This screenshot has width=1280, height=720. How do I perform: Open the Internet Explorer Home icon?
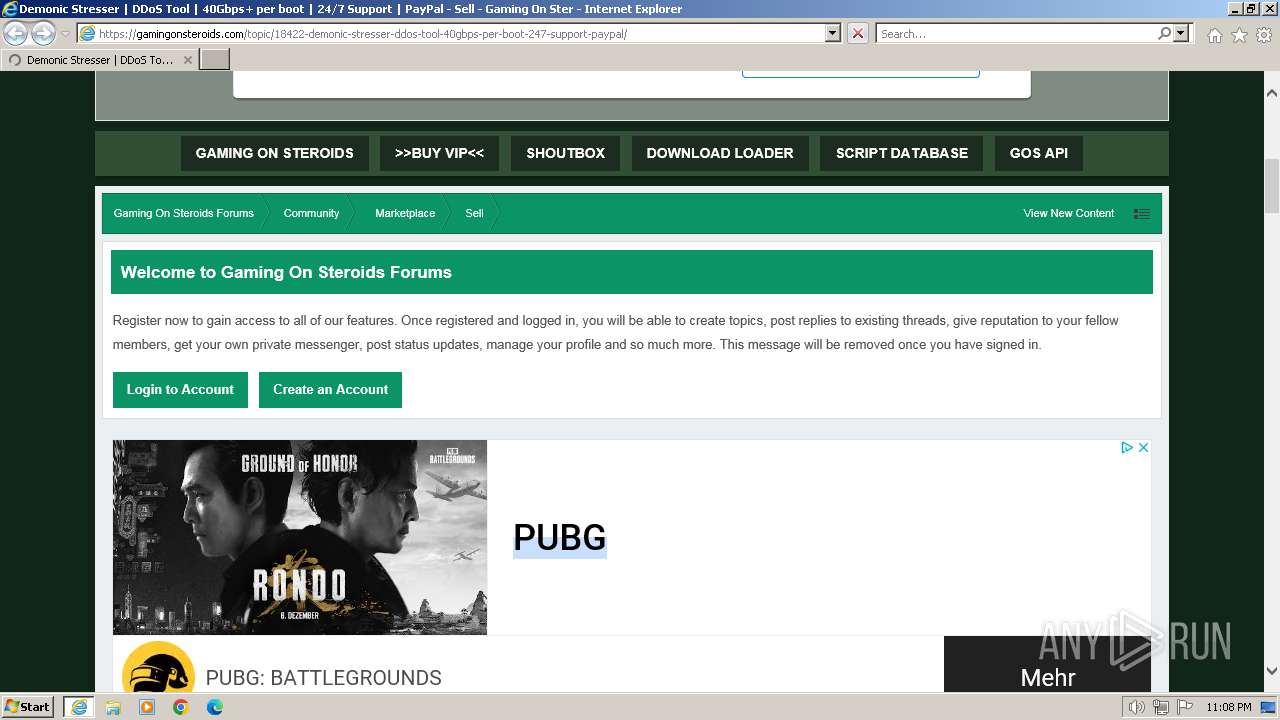[1214, 35]
